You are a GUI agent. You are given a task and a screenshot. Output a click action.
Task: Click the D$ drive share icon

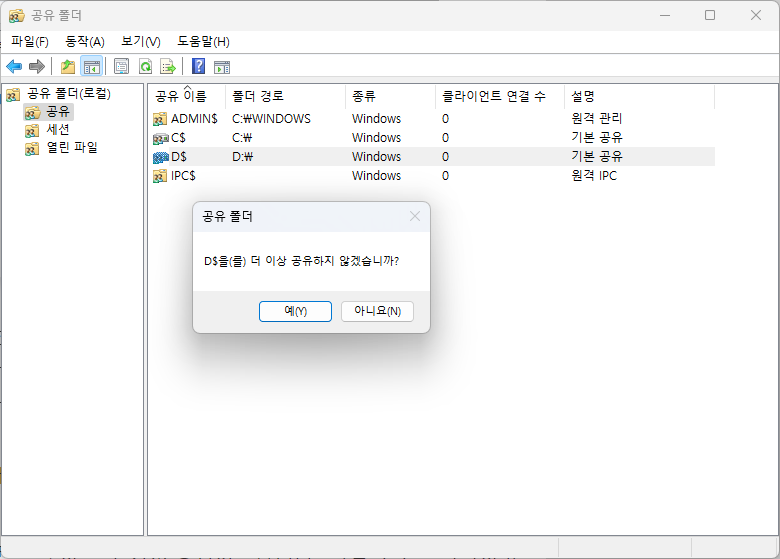(x=161, y=157)
